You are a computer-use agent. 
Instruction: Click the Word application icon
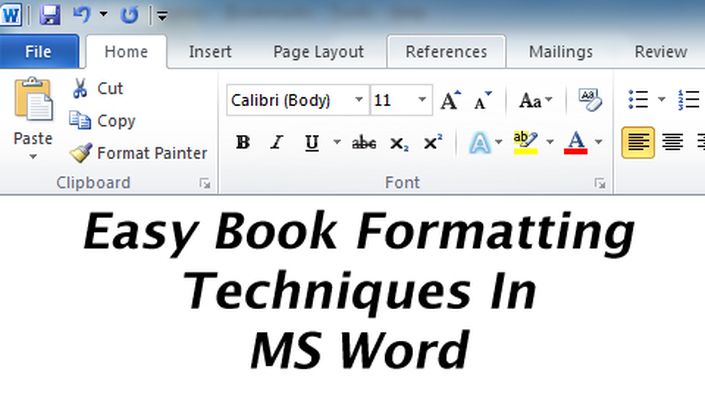[11, 15]
